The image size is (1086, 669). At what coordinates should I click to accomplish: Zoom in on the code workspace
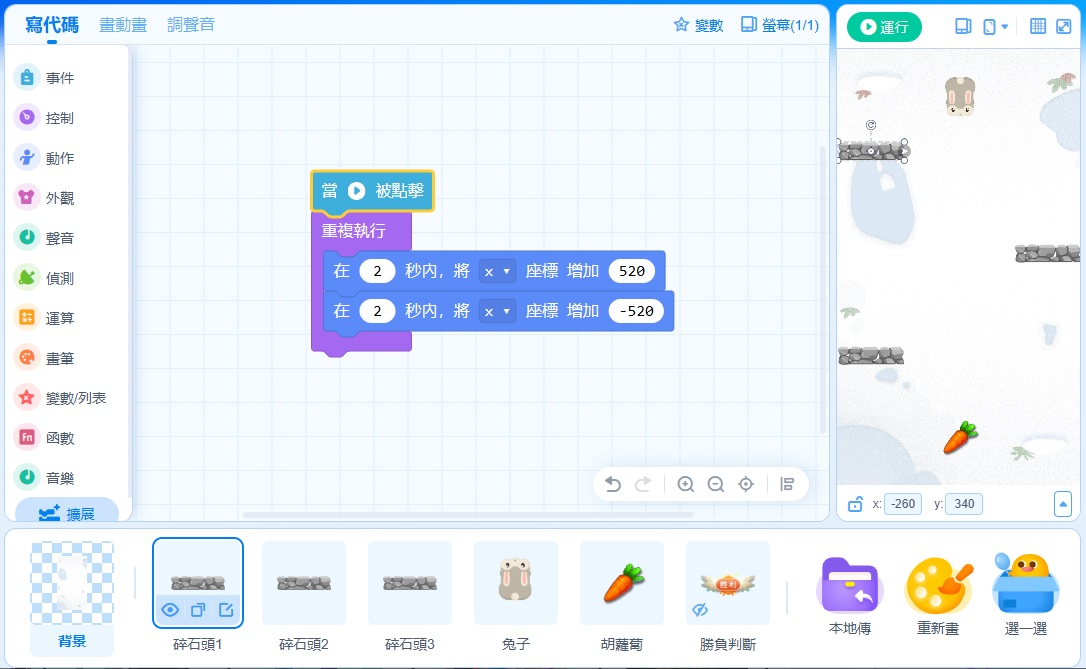tap(686, 483)
